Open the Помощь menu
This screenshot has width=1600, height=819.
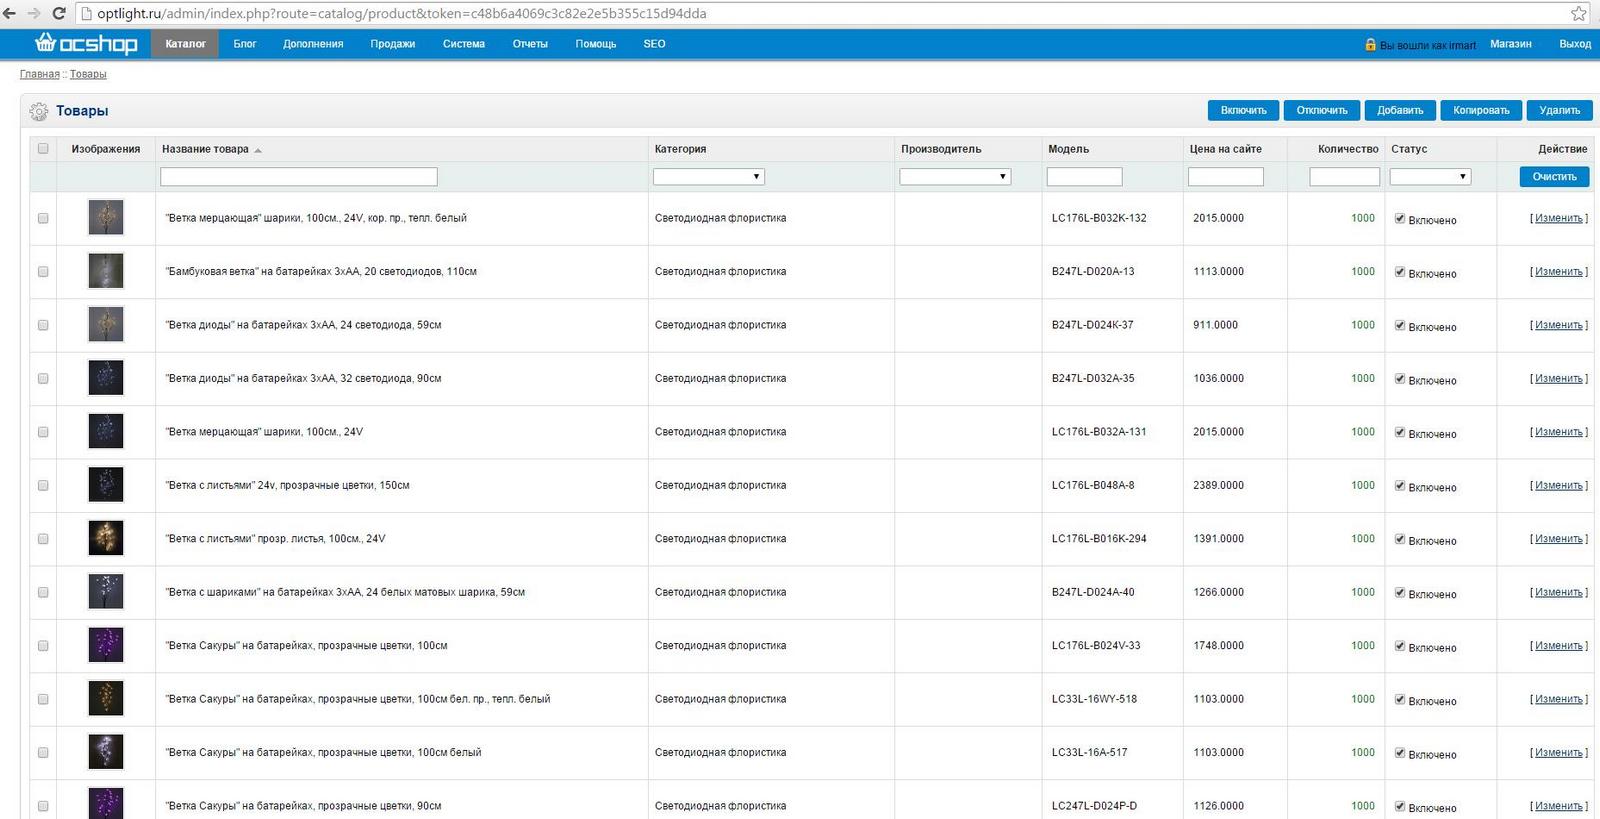click(x=596, y=44)
